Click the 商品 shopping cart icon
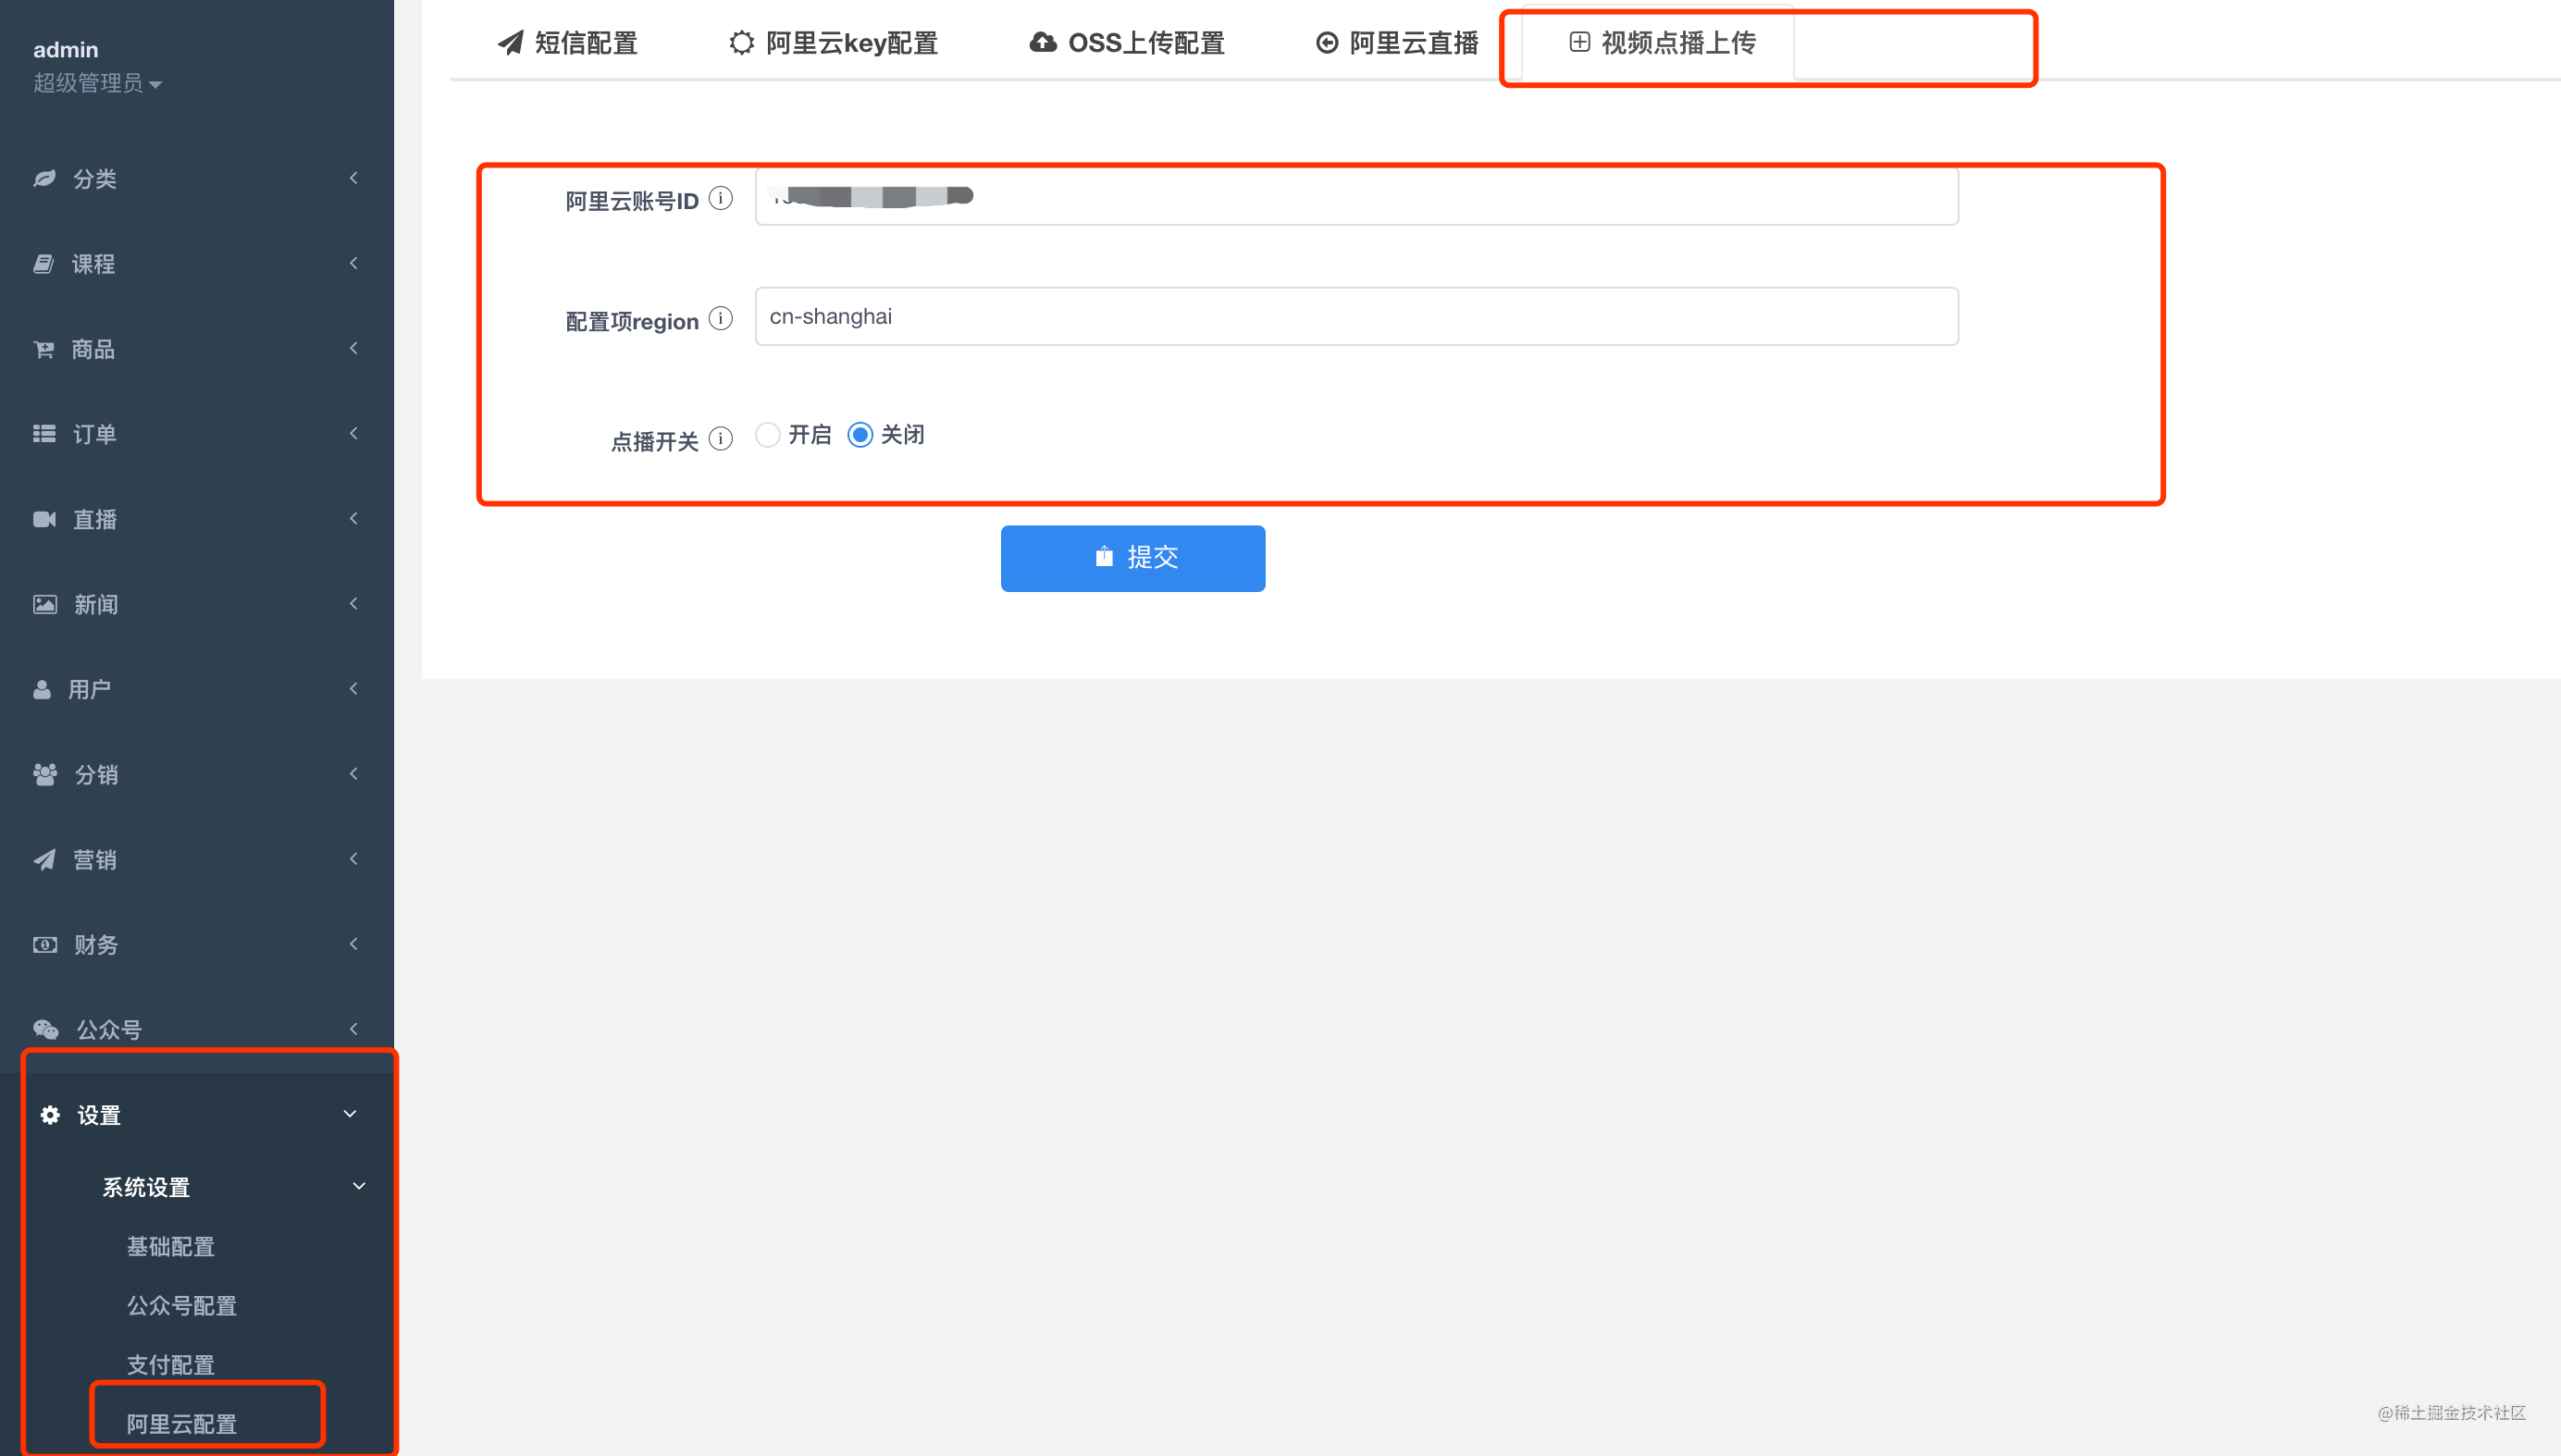2561x1456 pixels. [44, 349]
